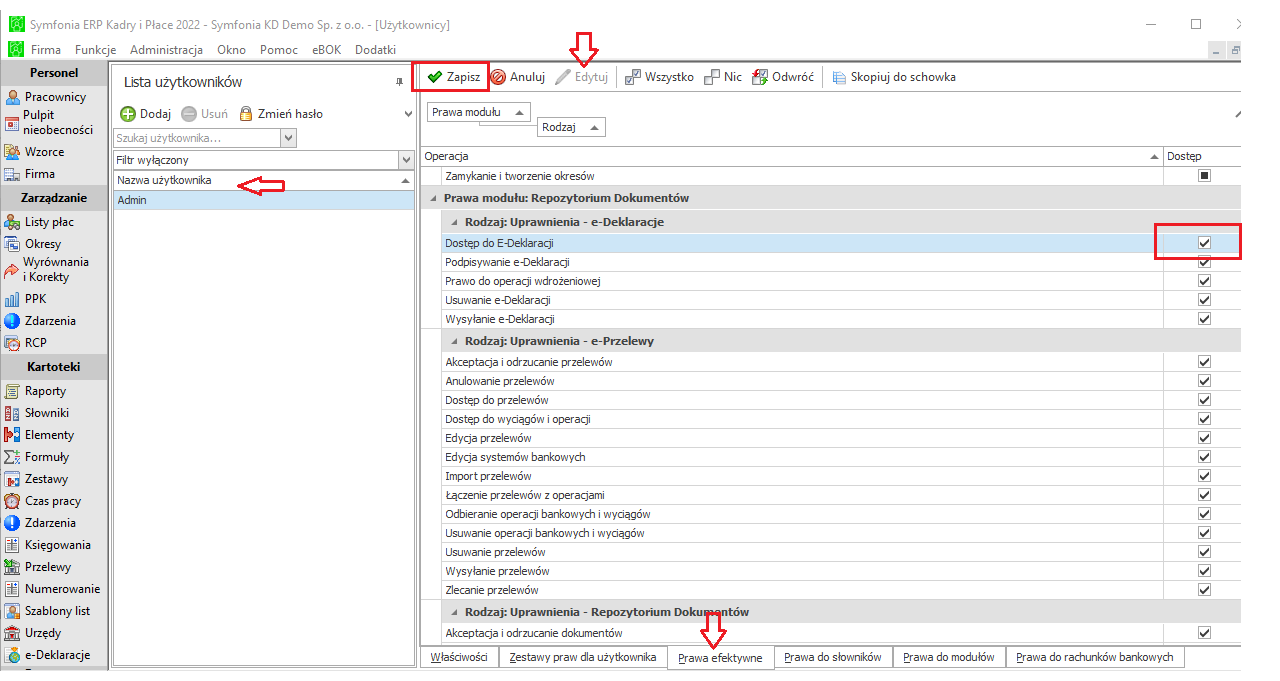Toggle the Import przelewów access checkbox
The width and height of the screenshot is (1280, 681).
1204,476
